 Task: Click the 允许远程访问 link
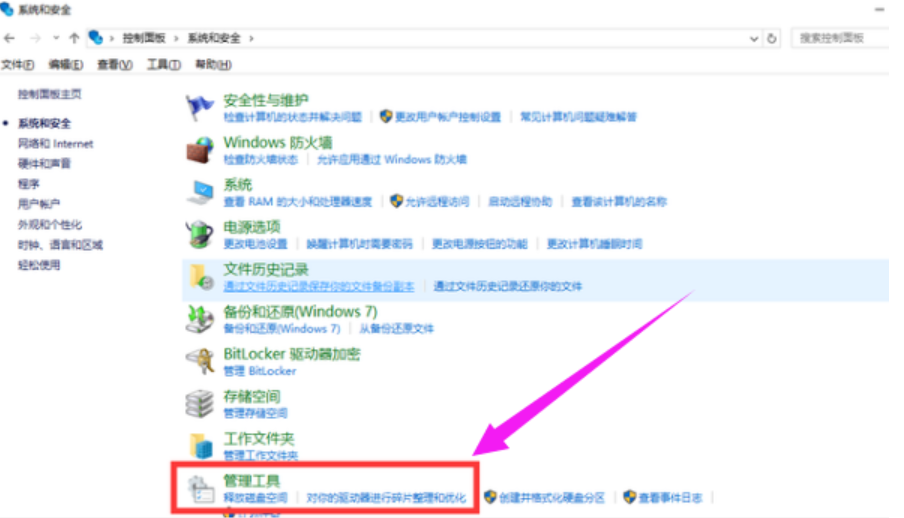coord(436,201)
